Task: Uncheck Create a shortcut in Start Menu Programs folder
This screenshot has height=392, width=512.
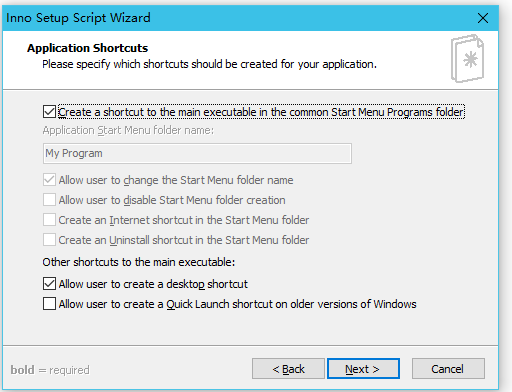Action: pos(49,112)
